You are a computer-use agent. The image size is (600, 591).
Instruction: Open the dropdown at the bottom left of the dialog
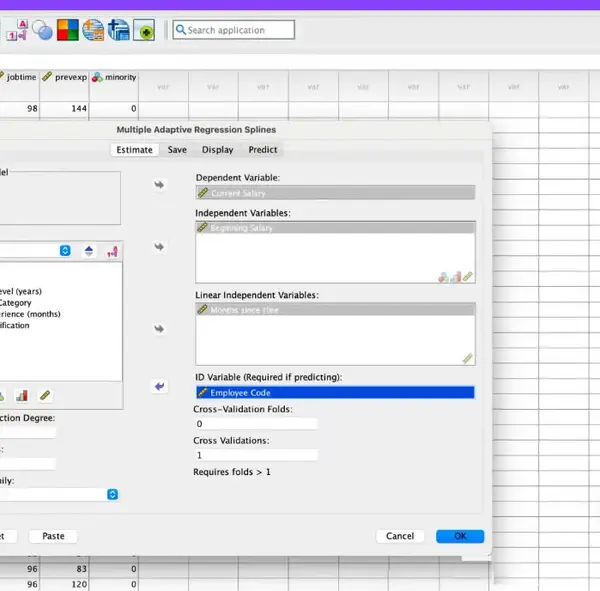point(112,494)
